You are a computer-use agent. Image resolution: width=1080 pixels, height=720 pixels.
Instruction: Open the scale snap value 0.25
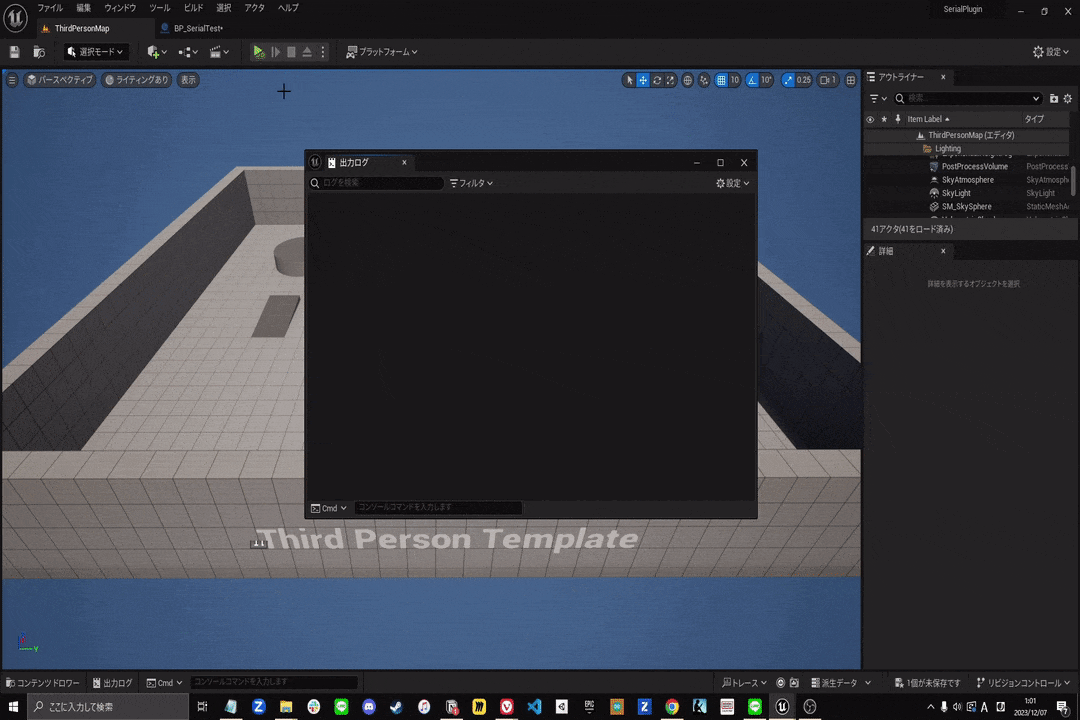point(804,80)
